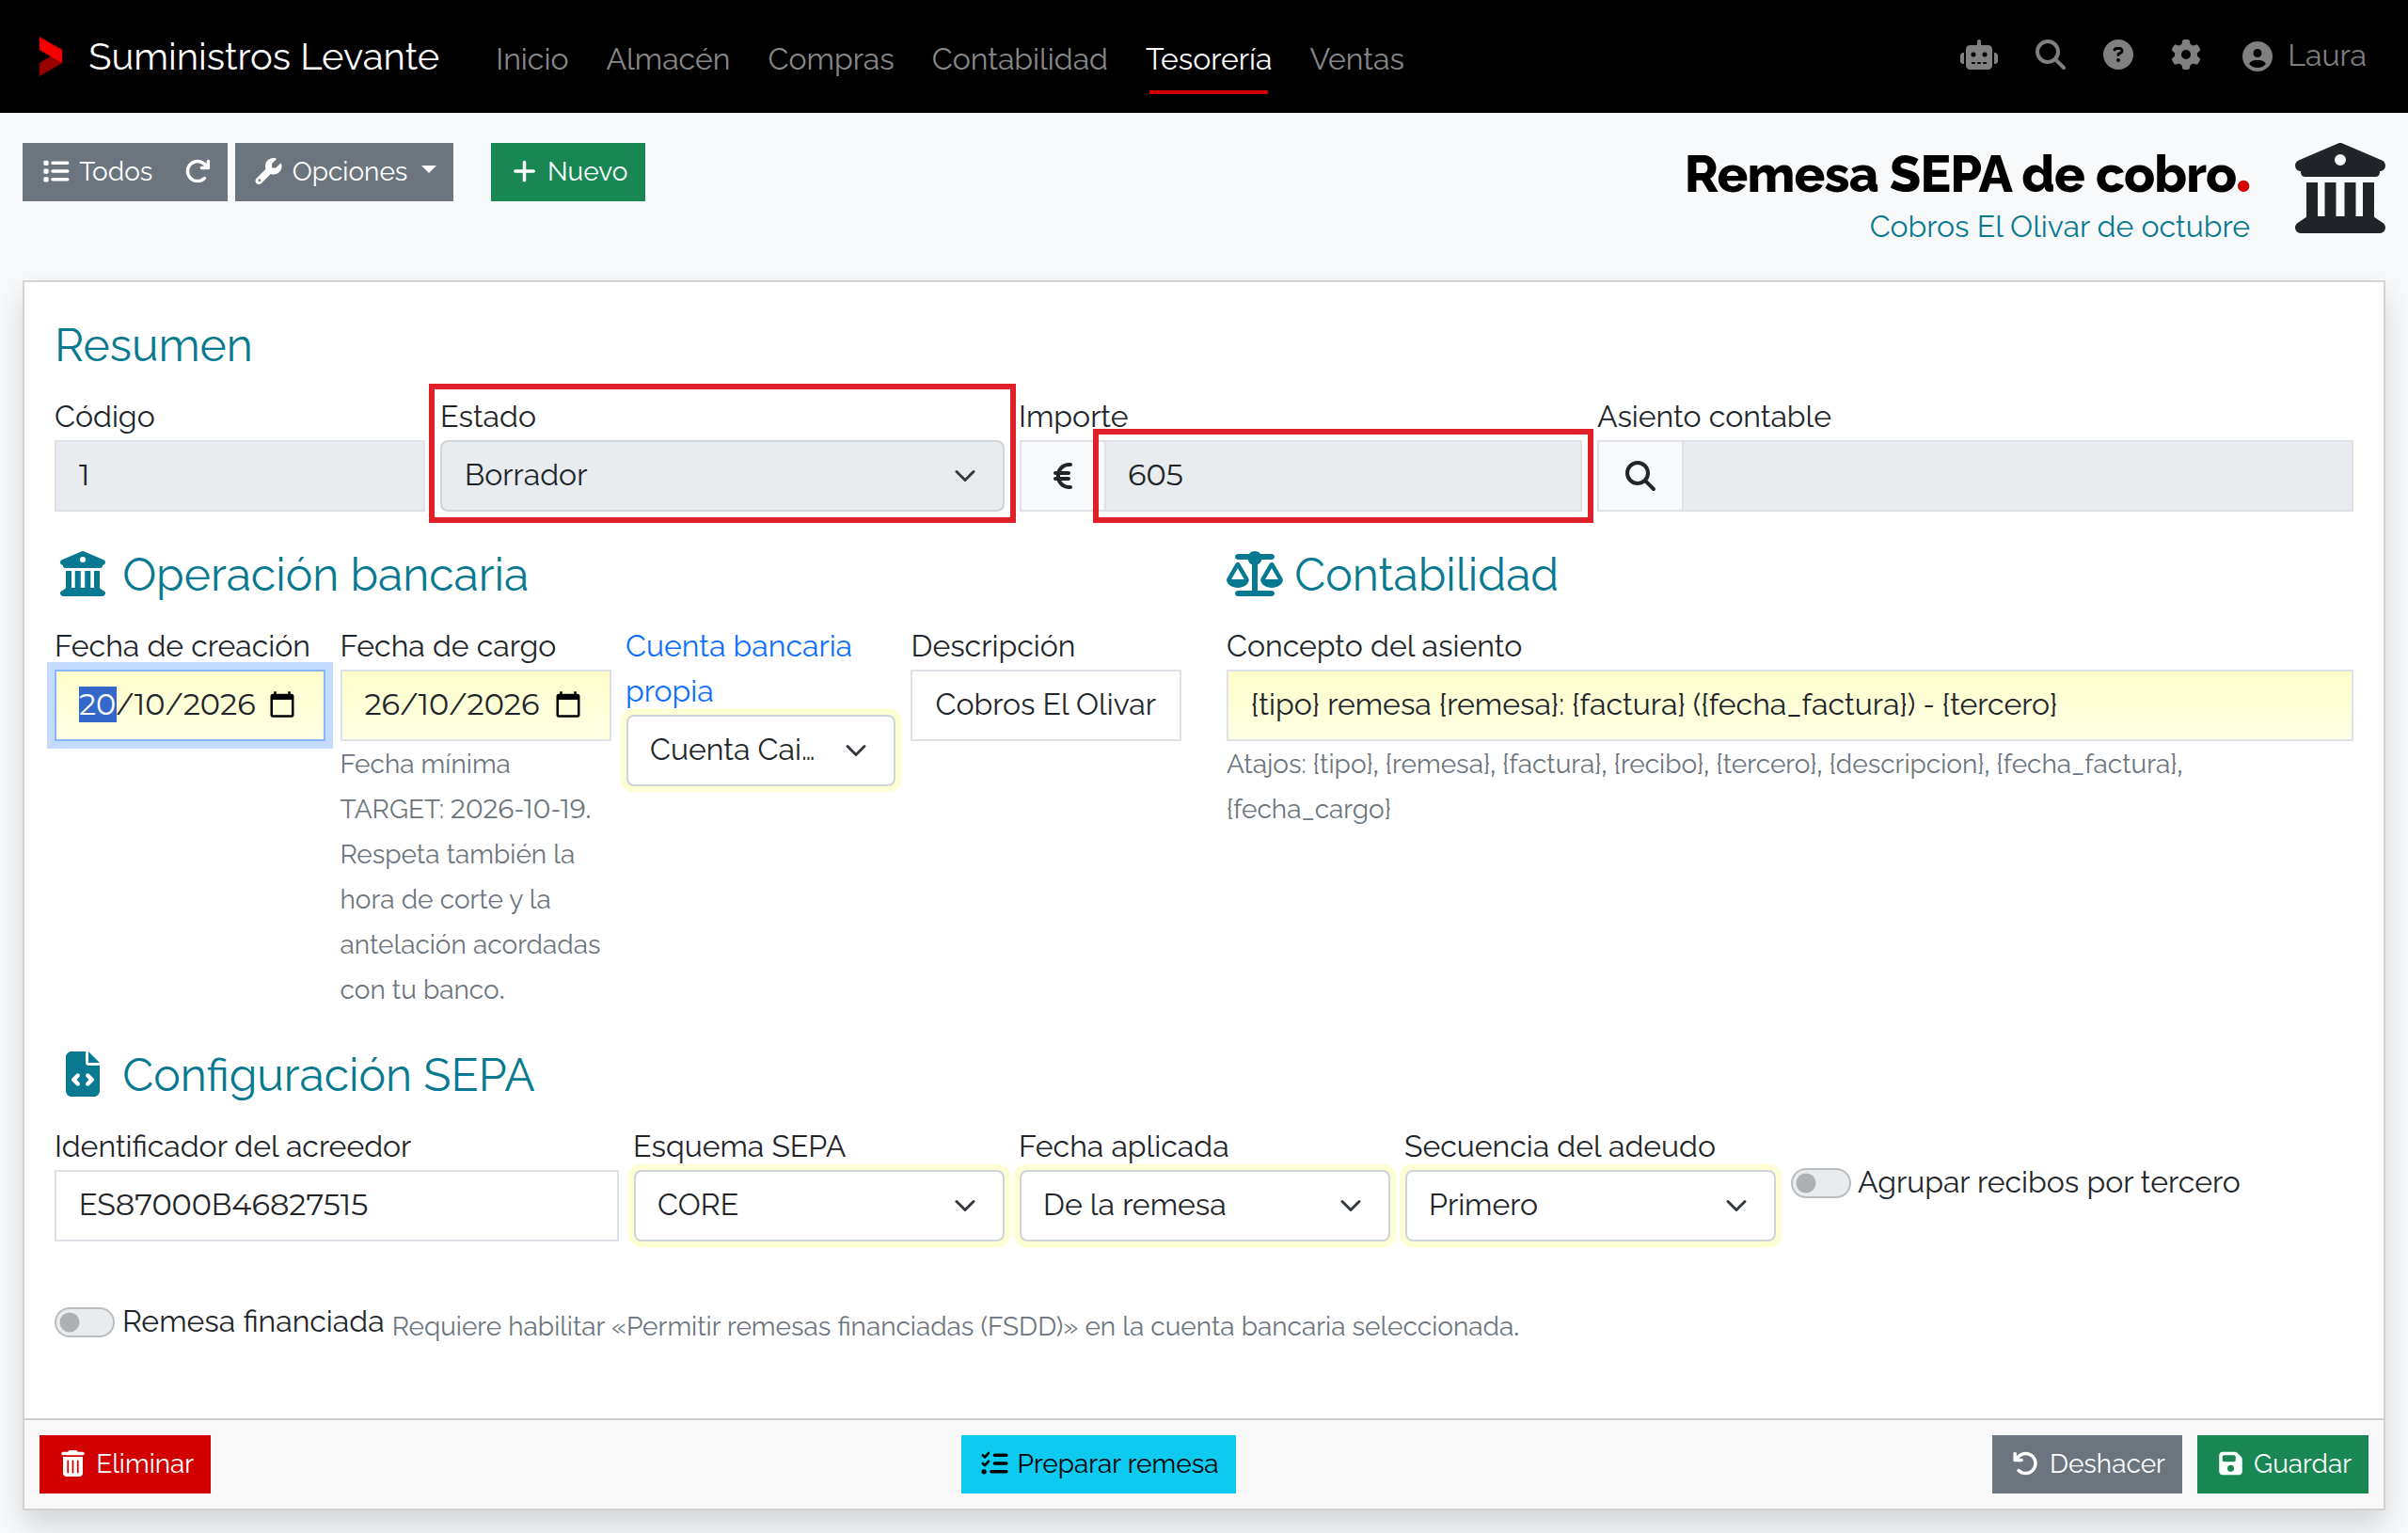Open calendar picker for Fecha de creación
This screenshot has height=1533, width=2408.
point(283,705)
